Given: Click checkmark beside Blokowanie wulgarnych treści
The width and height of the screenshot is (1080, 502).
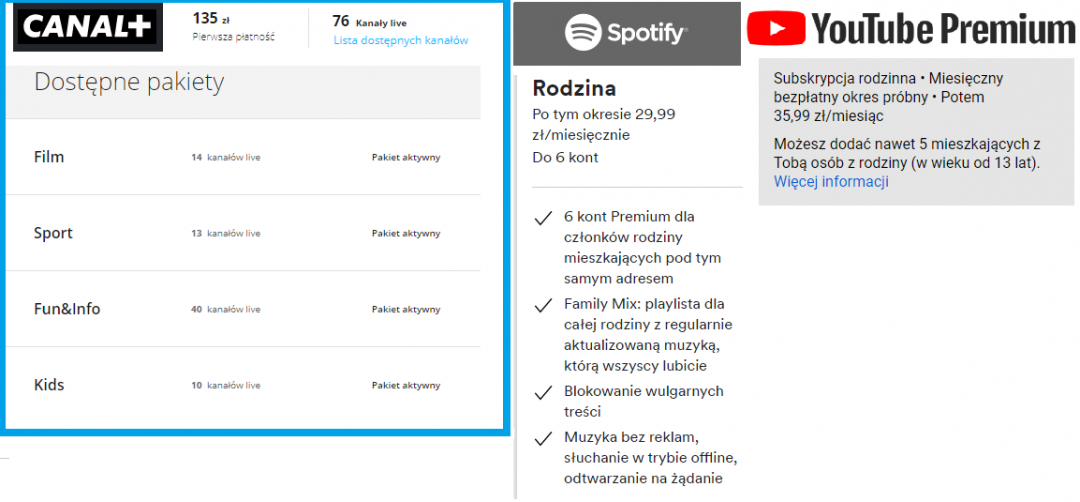Looking at the screenshot, I should (x=544, y=392).
